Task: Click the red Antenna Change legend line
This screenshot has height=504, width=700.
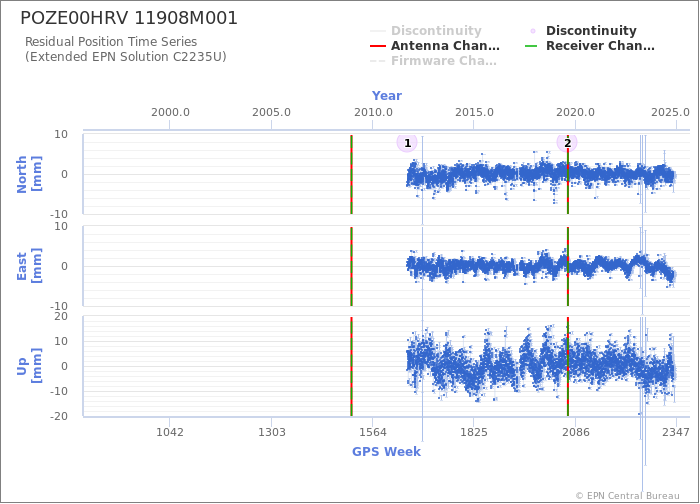Action: (x=378, y=46)
